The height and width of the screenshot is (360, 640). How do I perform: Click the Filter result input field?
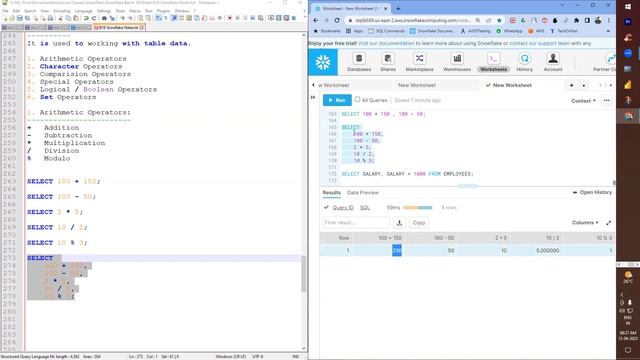tap(356, 222)
